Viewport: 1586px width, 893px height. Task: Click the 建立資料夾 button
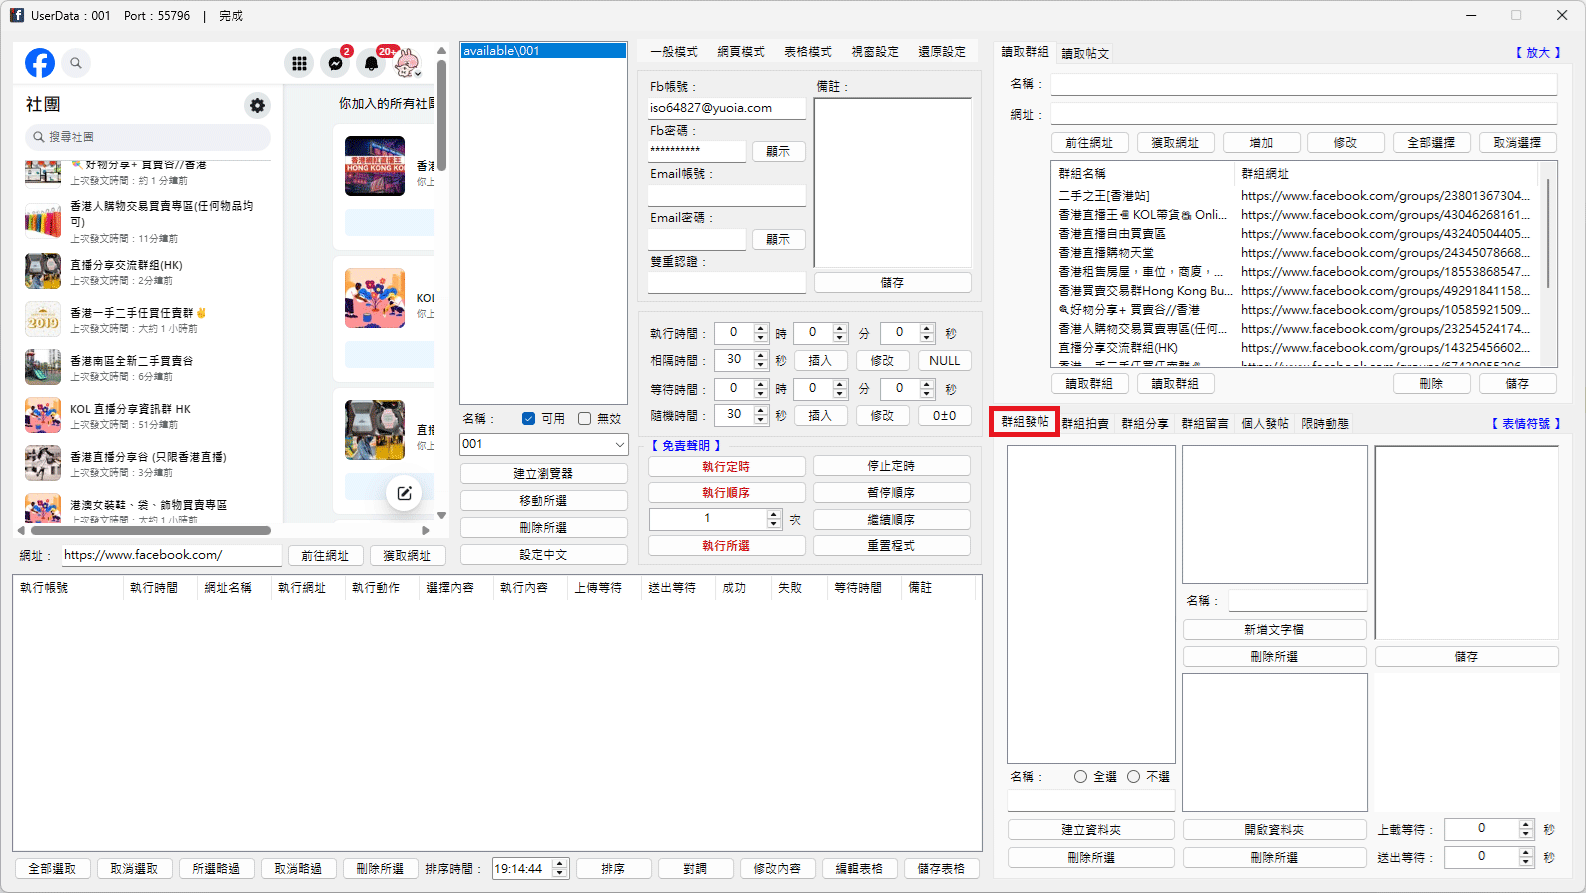pyautogui.click(x=1091, y=829)
